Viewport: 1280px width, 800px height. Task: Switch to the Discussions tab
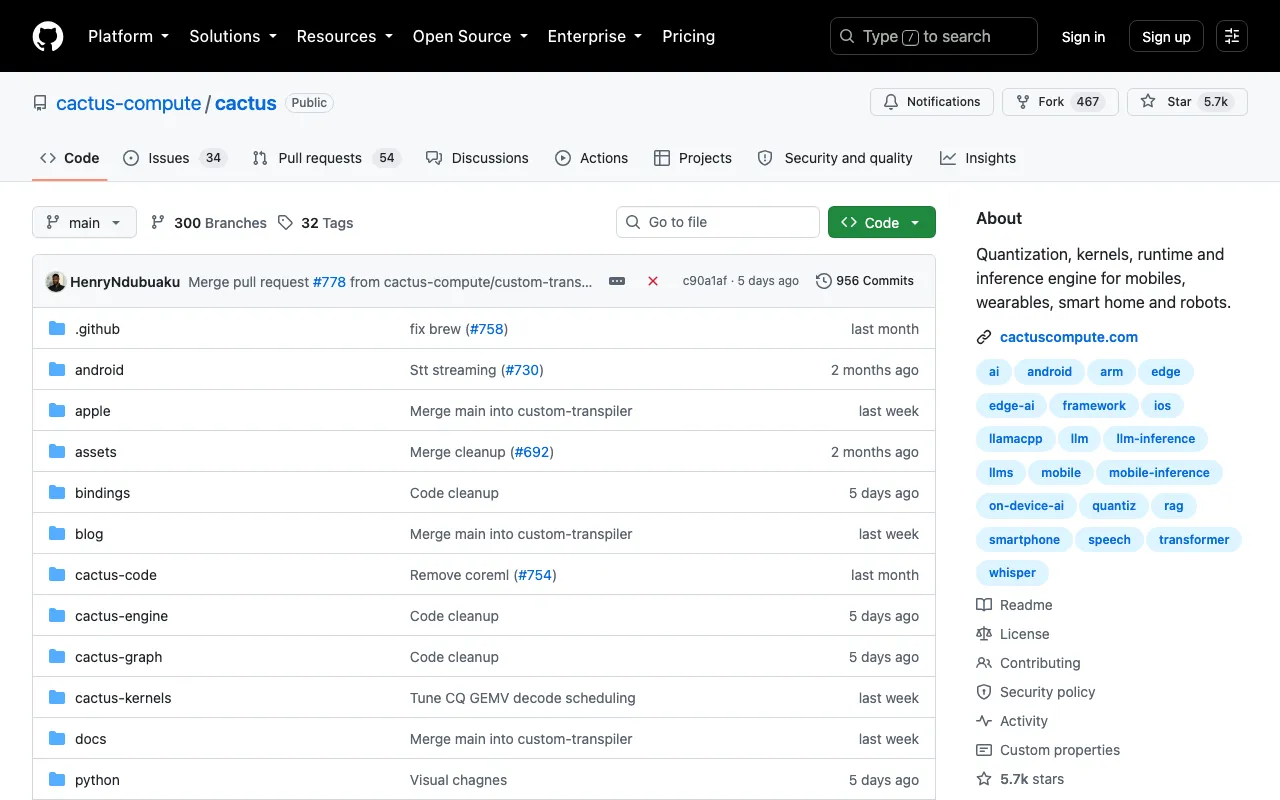click(477, 158)
